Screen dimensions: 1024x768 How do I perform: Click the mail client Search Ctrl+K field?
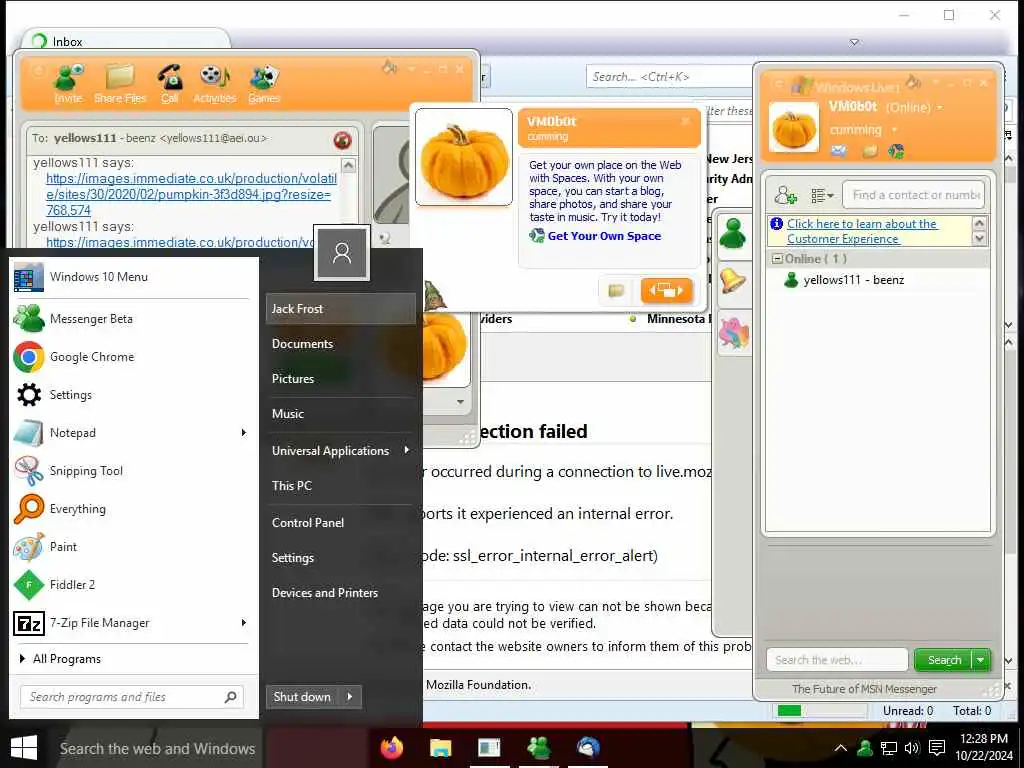point(669,76)
